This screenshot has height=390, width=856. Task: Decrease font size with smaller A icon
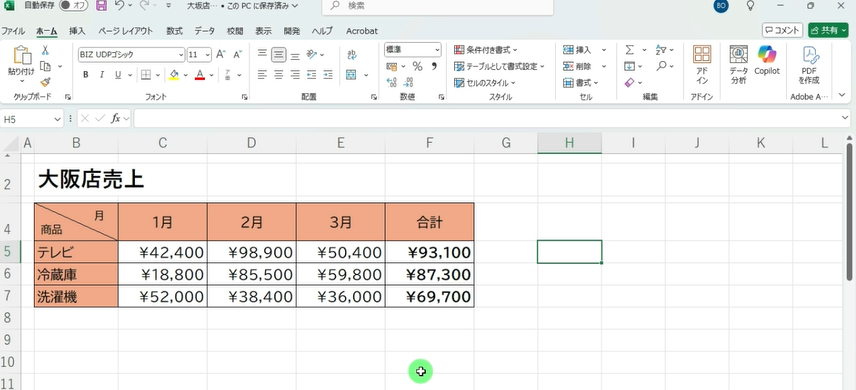pyautogui.click(x=237, y=54)
